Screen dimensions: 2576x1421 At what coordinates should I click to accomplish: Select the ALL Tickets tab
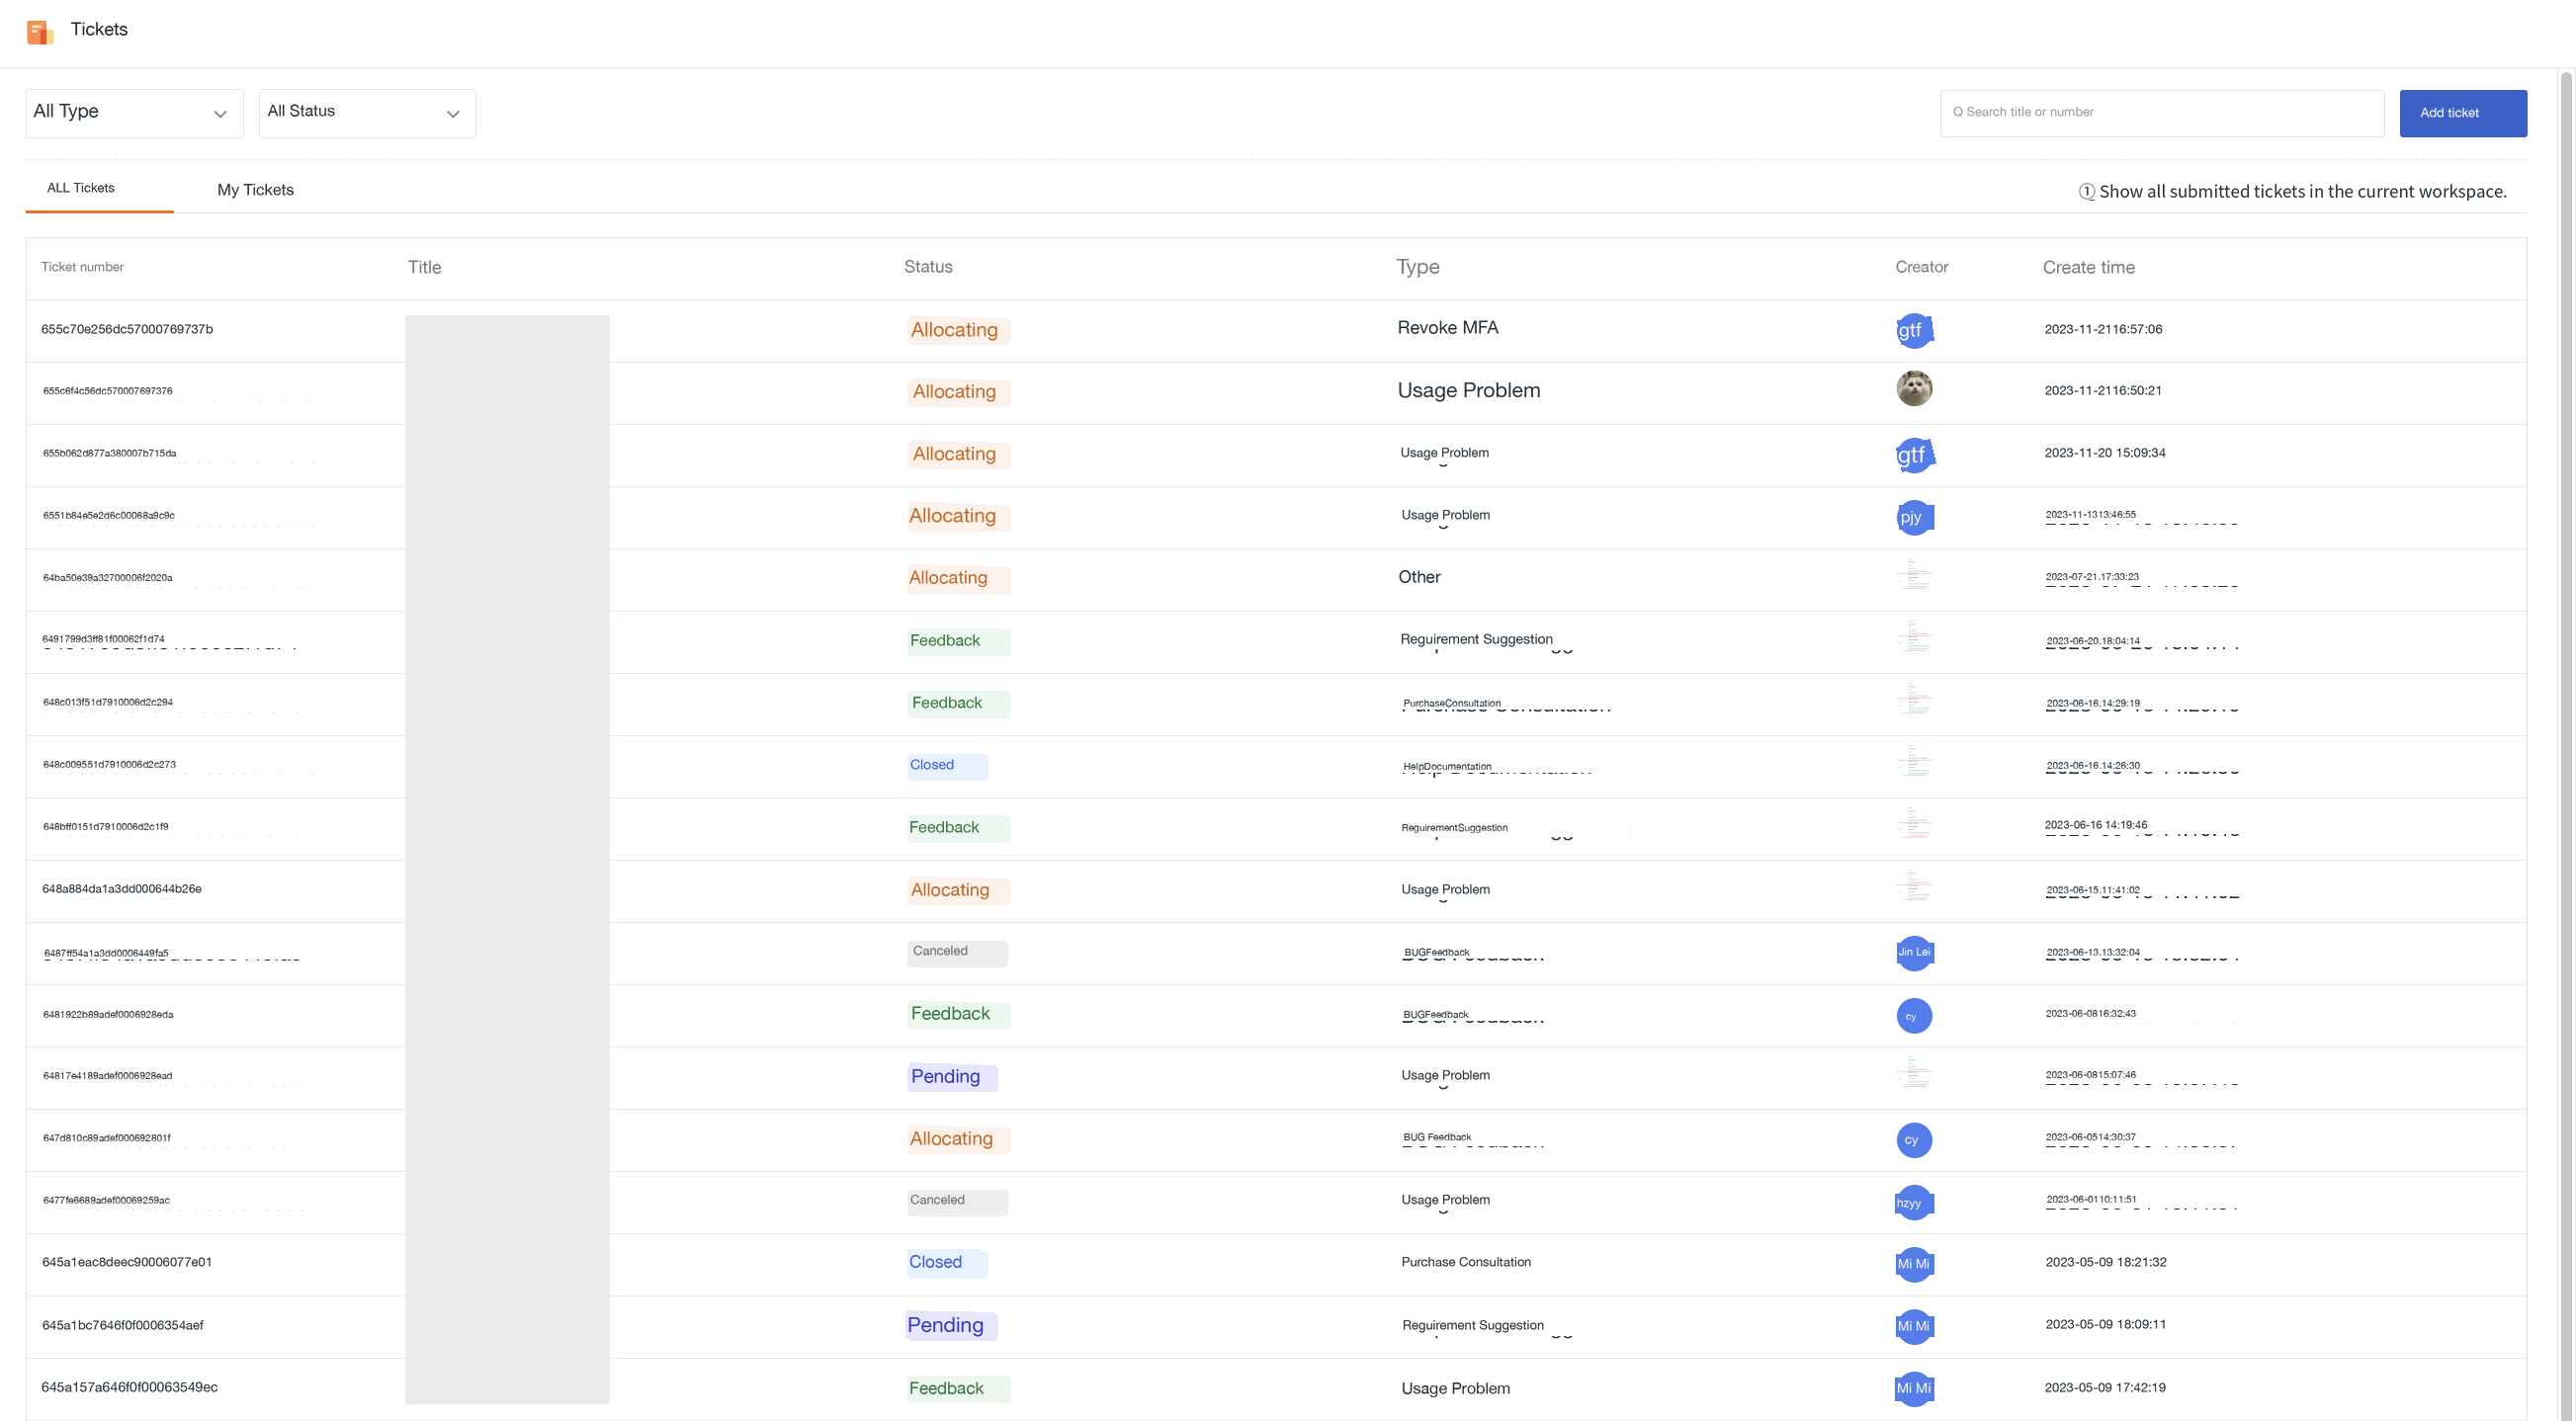81,188
